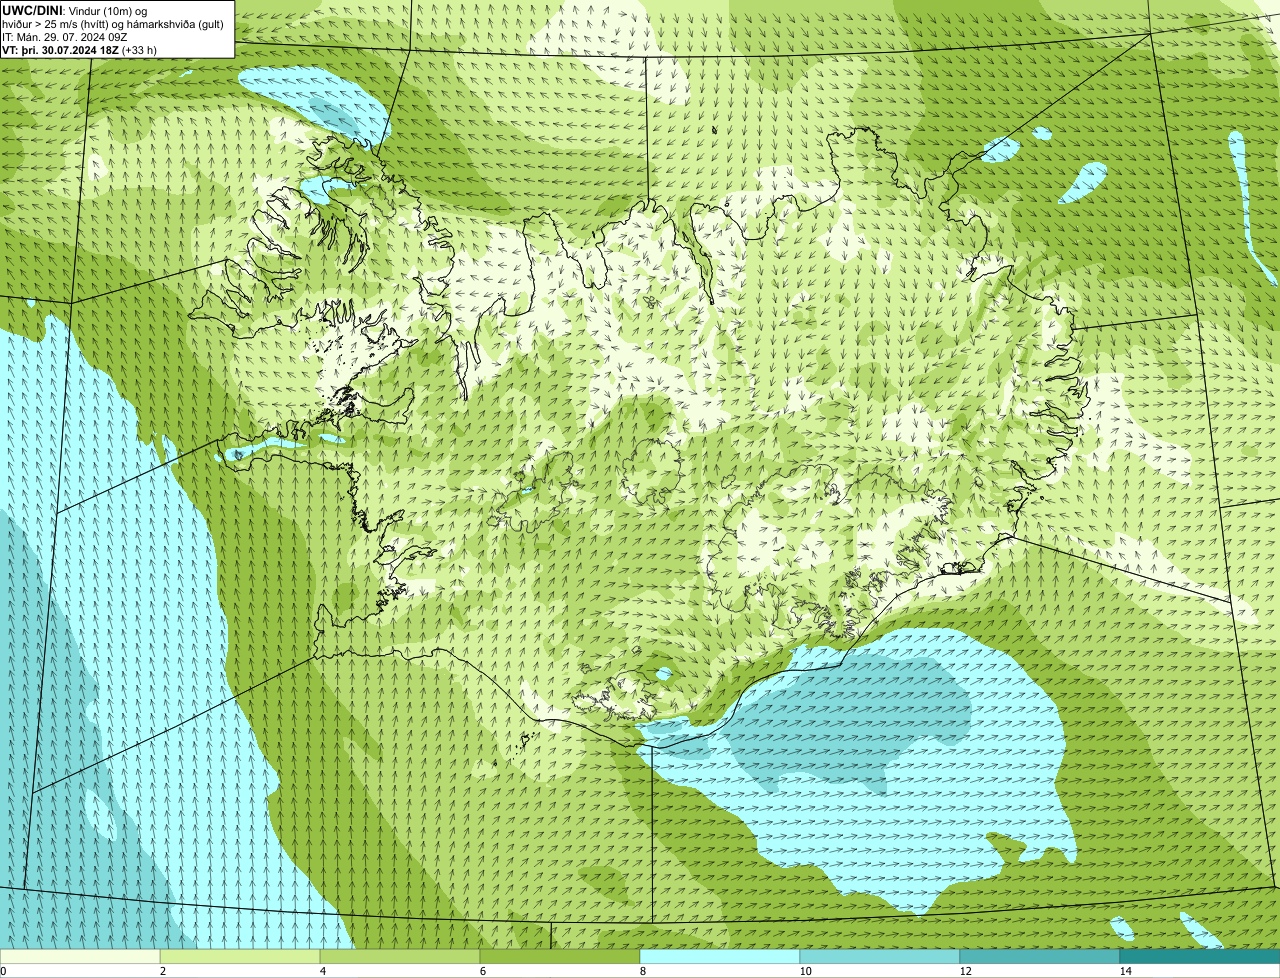Click the legend scale label '0'

coord(3,971)
